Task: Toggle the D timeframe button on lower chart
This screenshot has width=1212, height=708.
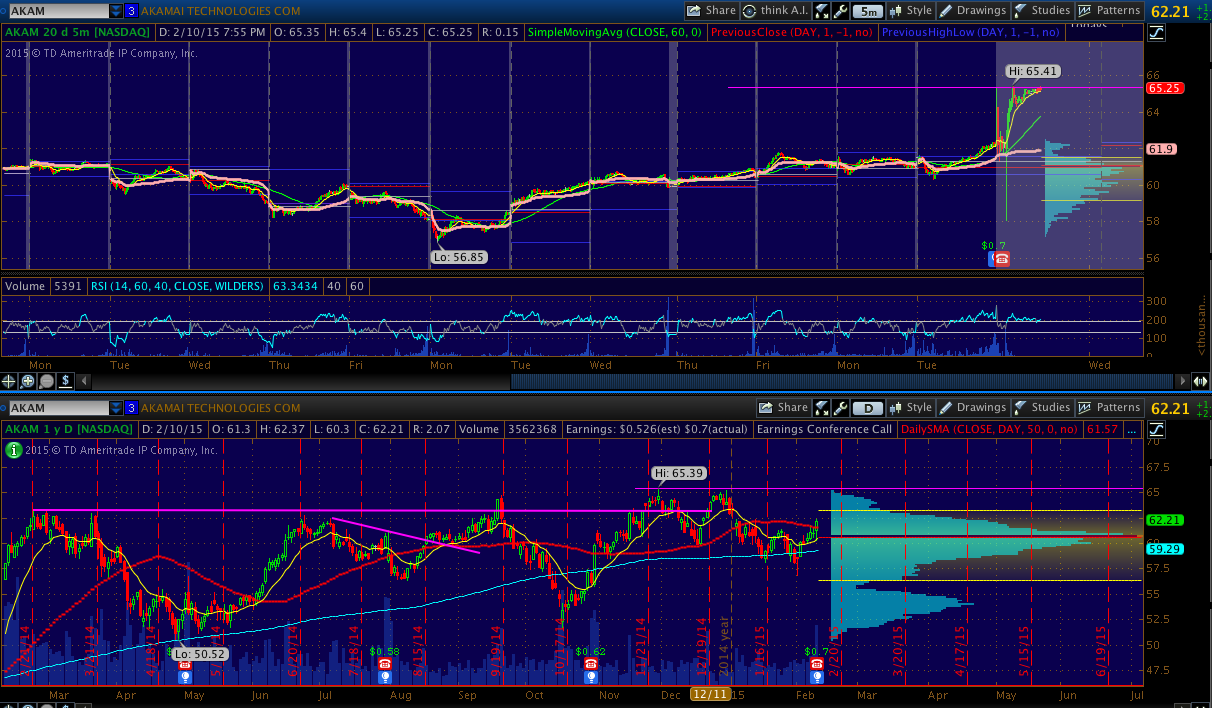Action: tap(868, 408)
